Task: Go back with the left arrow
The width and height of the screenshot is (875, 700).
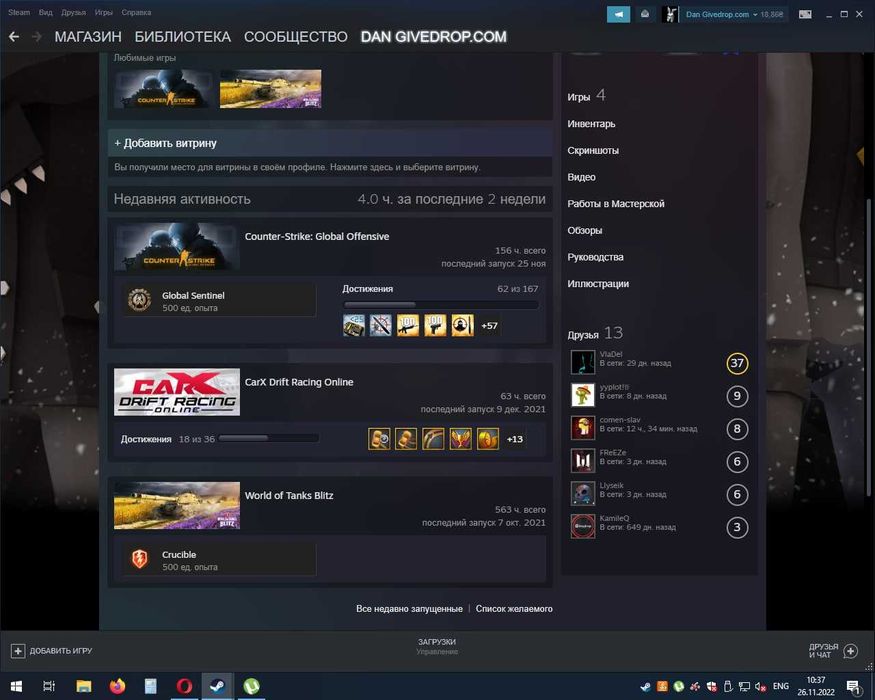Action: point(14,37)
